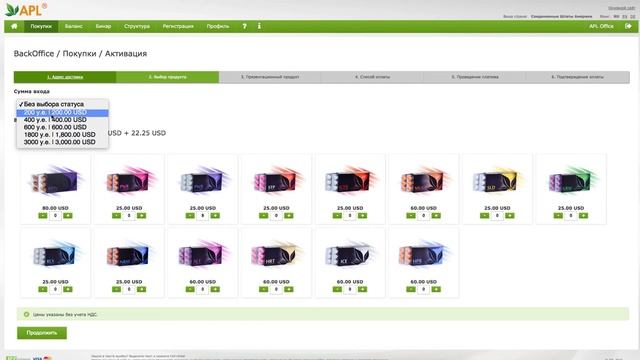Choose 'Без выбора статуса' in dropdown list
640x360 pixels.
[62, 104]
